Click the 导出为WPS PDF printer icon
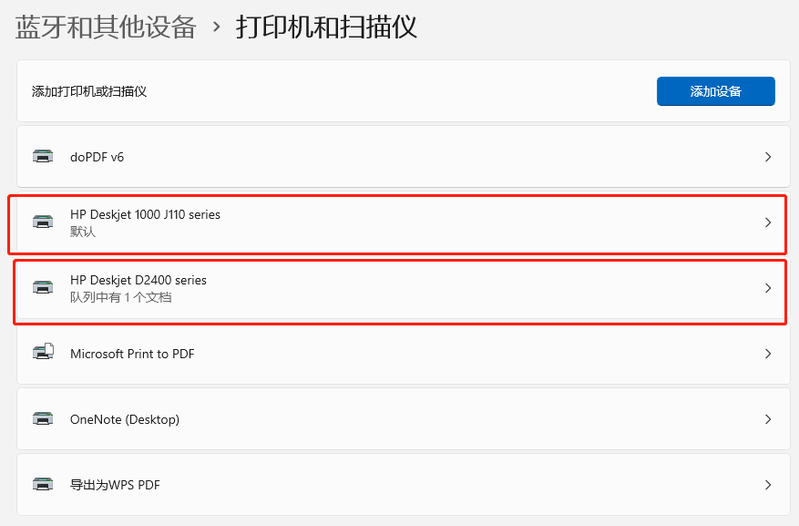 [43, 485]
